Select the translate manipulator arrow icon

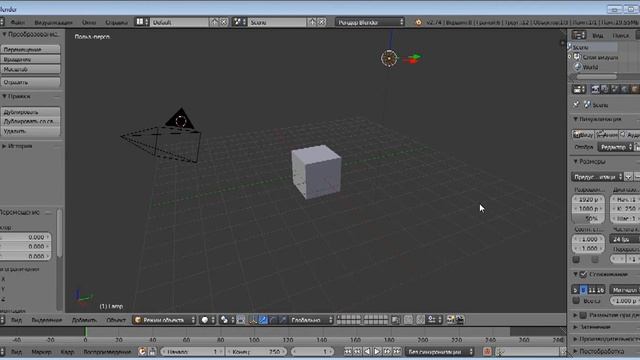point(263,320)
